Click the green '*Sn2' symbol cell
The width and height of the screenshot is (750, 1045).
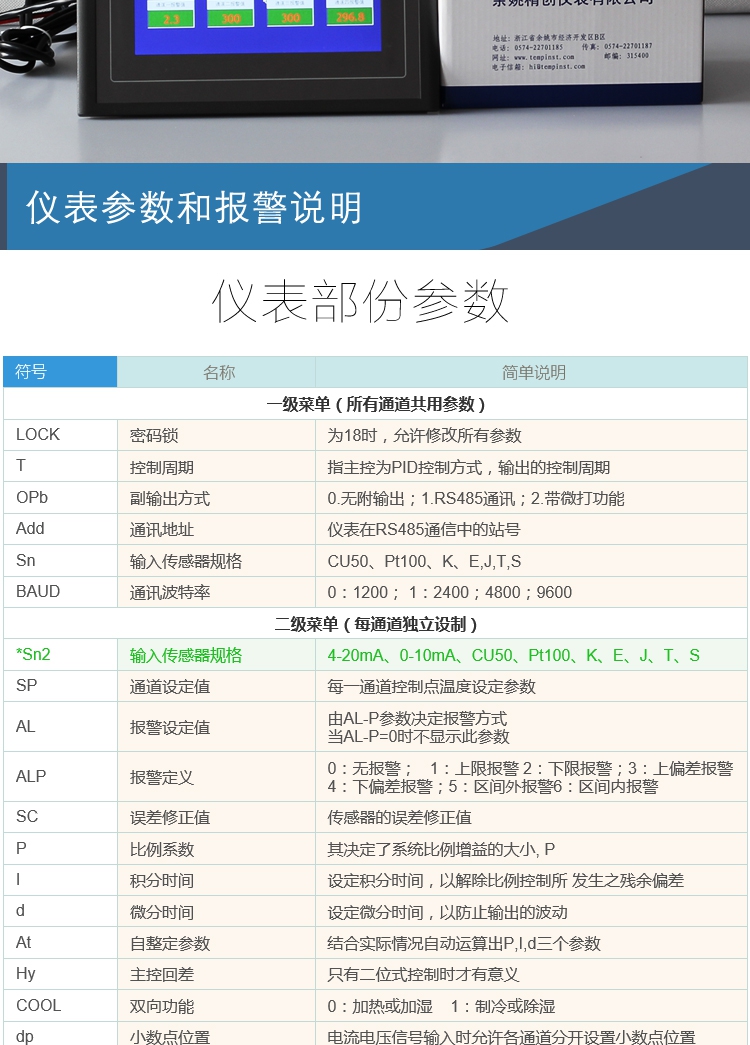60,655
